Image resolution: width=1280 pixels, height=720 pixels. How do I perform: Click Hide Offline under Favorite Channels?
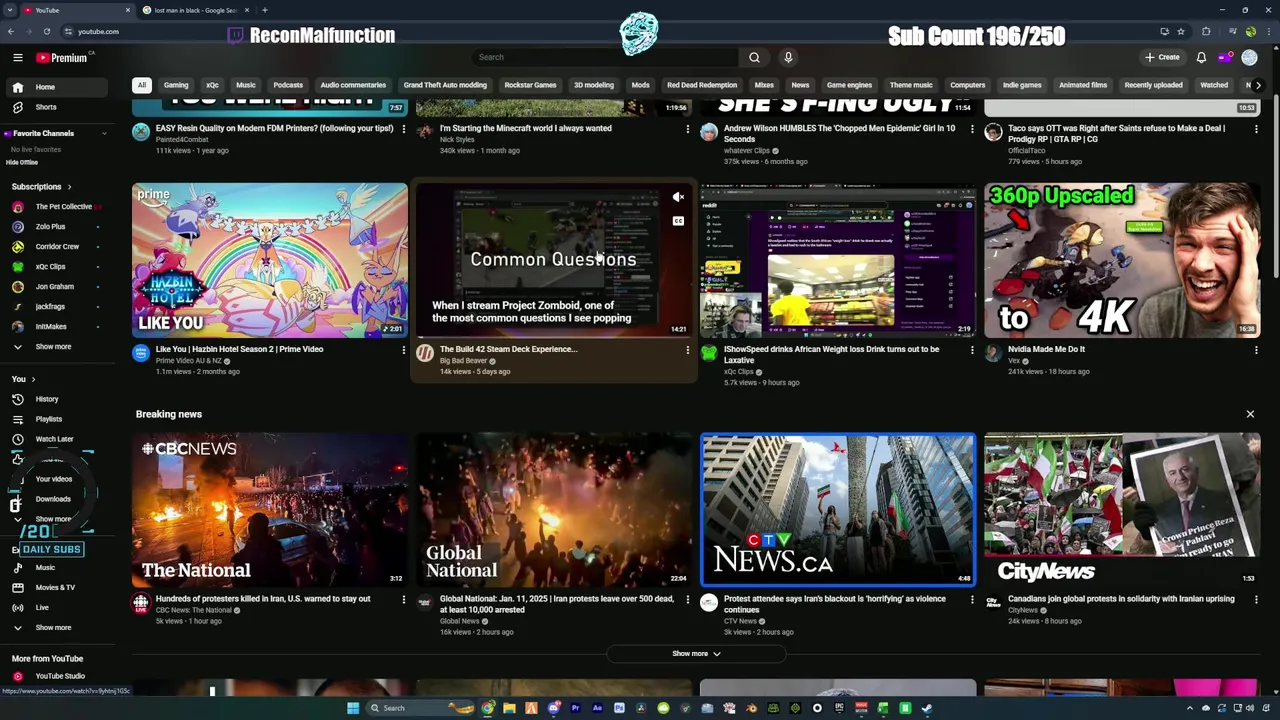pyautogui.click(x=22, y=162)
